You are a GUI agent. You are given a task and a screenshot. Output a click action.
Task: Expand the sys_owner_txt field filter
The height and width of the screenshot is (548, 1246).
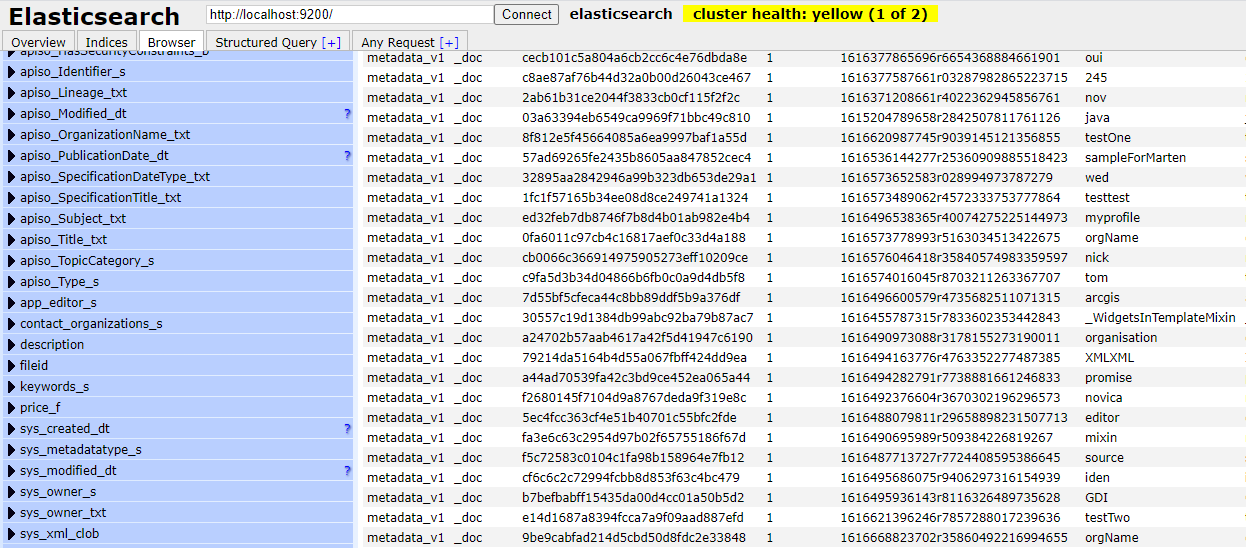[x=178, y=513]
